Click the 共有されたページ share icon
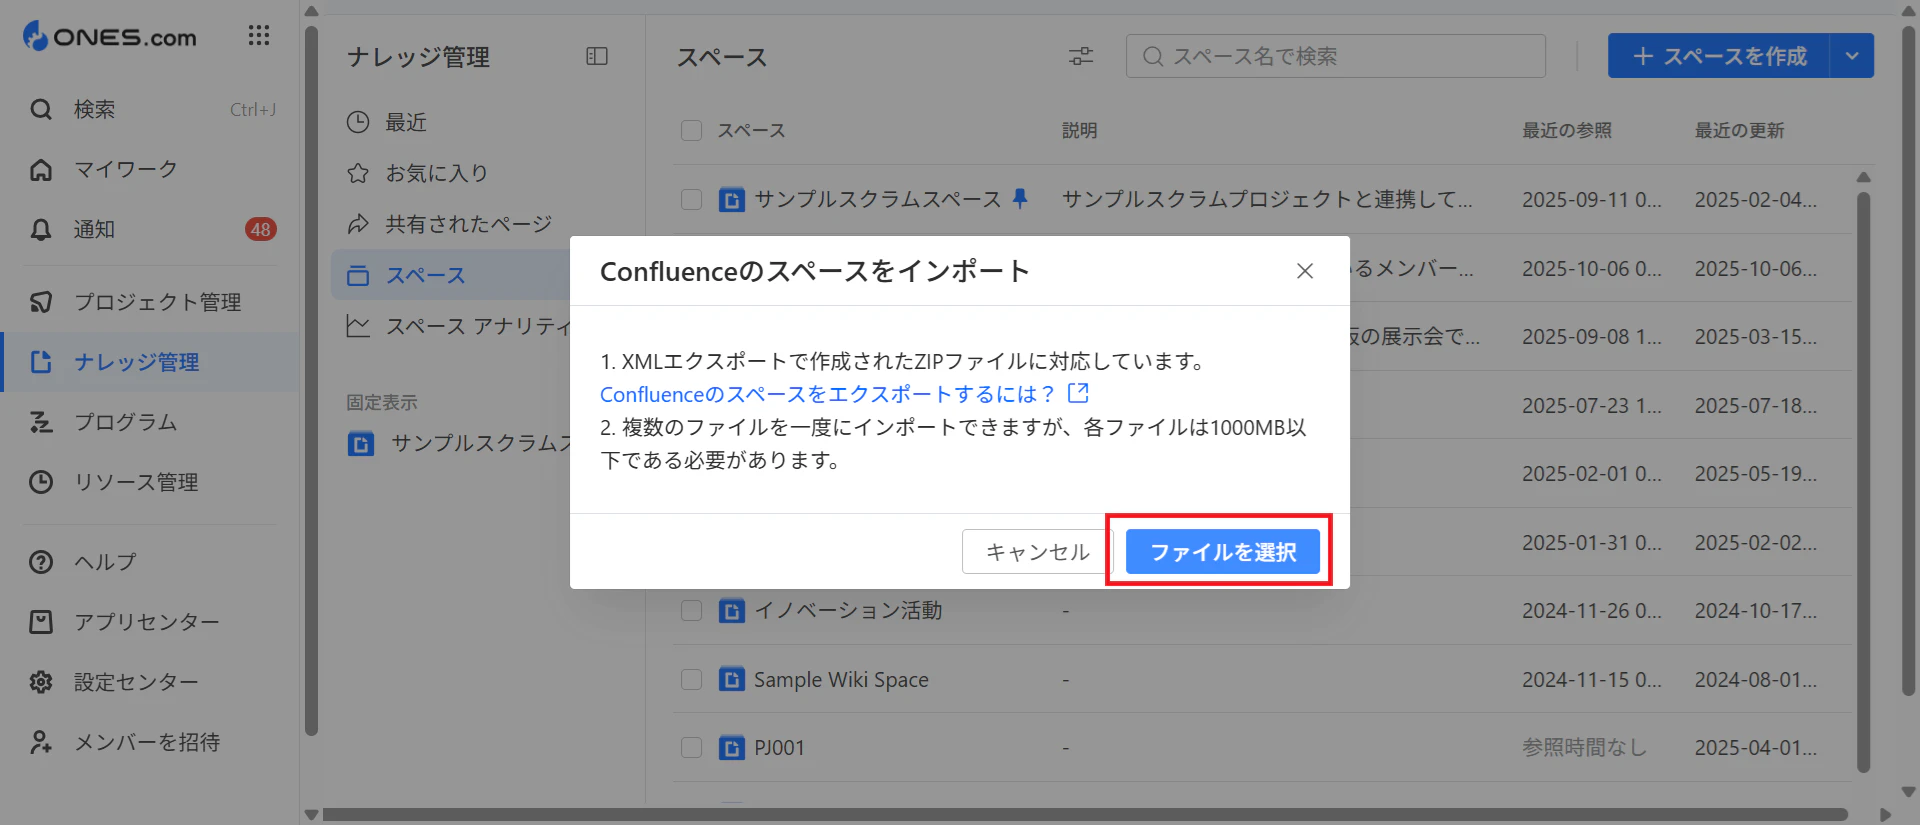 coord(358,224)
